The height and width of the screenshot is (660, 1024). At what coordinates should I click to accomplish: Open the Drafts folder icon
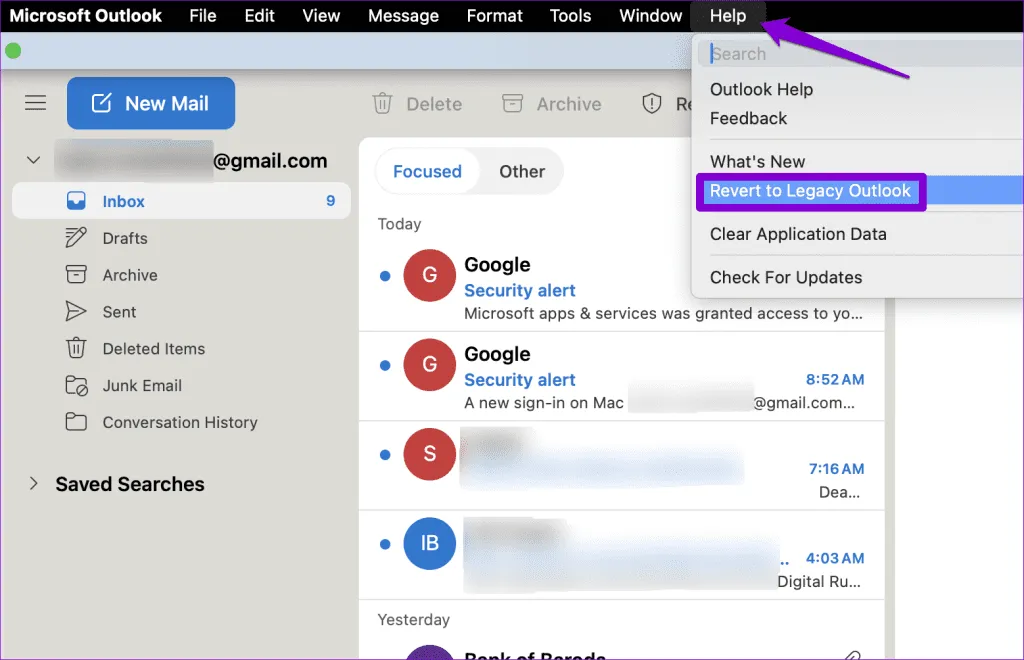(x=76, y=238)
